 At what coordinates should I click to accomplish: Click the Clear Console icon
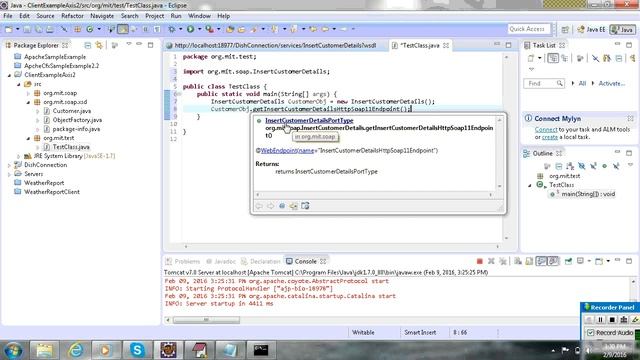point(518,261)
